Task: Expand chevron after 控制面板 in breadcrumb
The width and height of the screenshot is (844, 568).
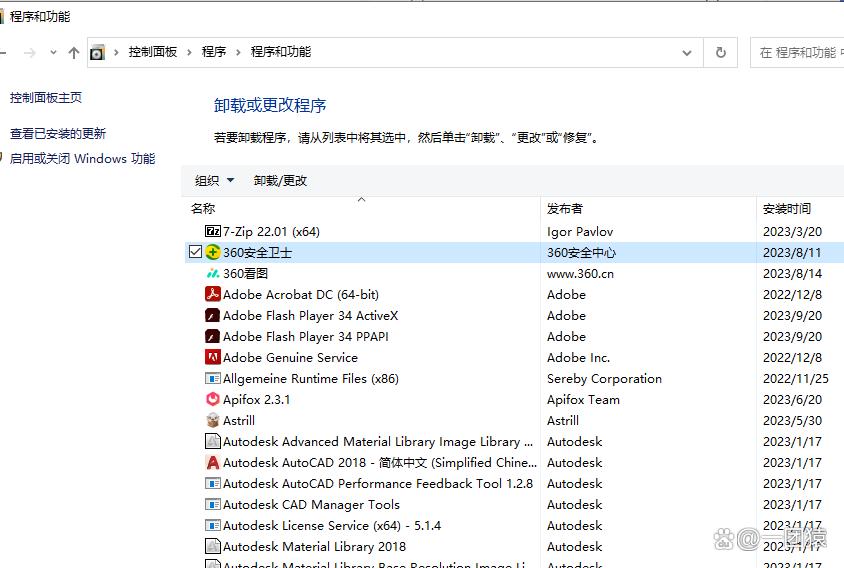Action: [189, 52]
